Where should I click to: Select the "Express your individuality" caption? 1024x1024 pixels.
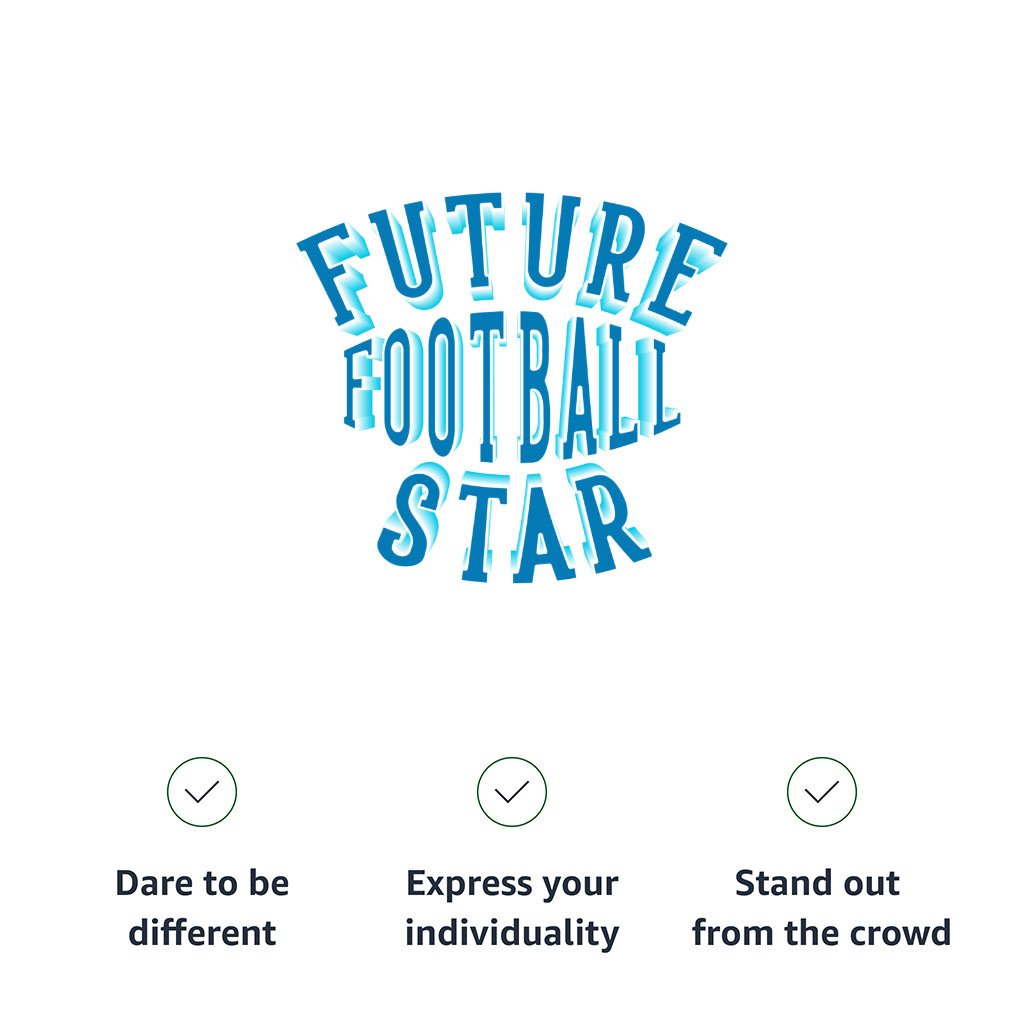(512, 908)
